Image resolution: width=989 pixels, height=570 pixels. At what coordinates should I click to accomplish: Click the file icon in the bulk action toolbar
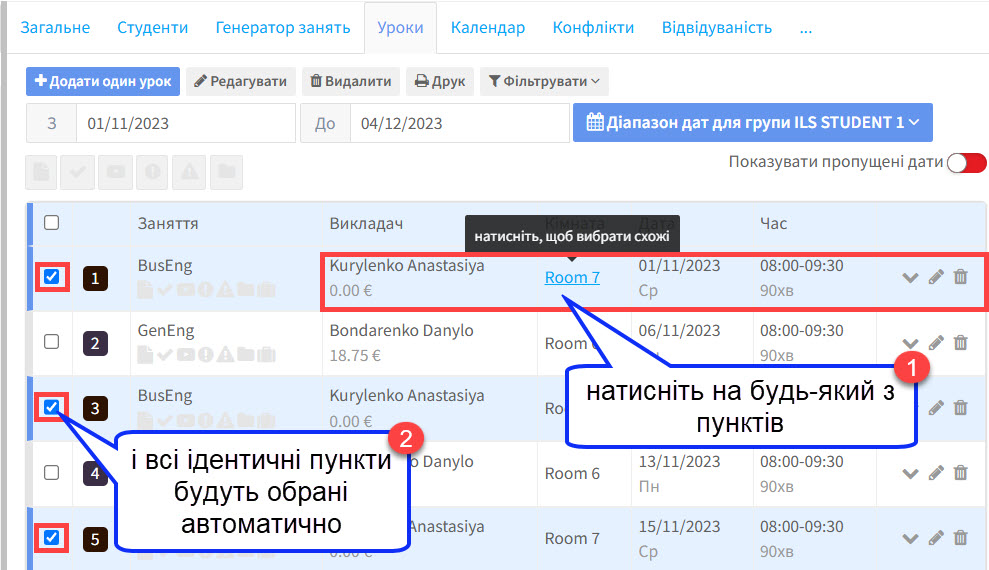tap(42, 172)
